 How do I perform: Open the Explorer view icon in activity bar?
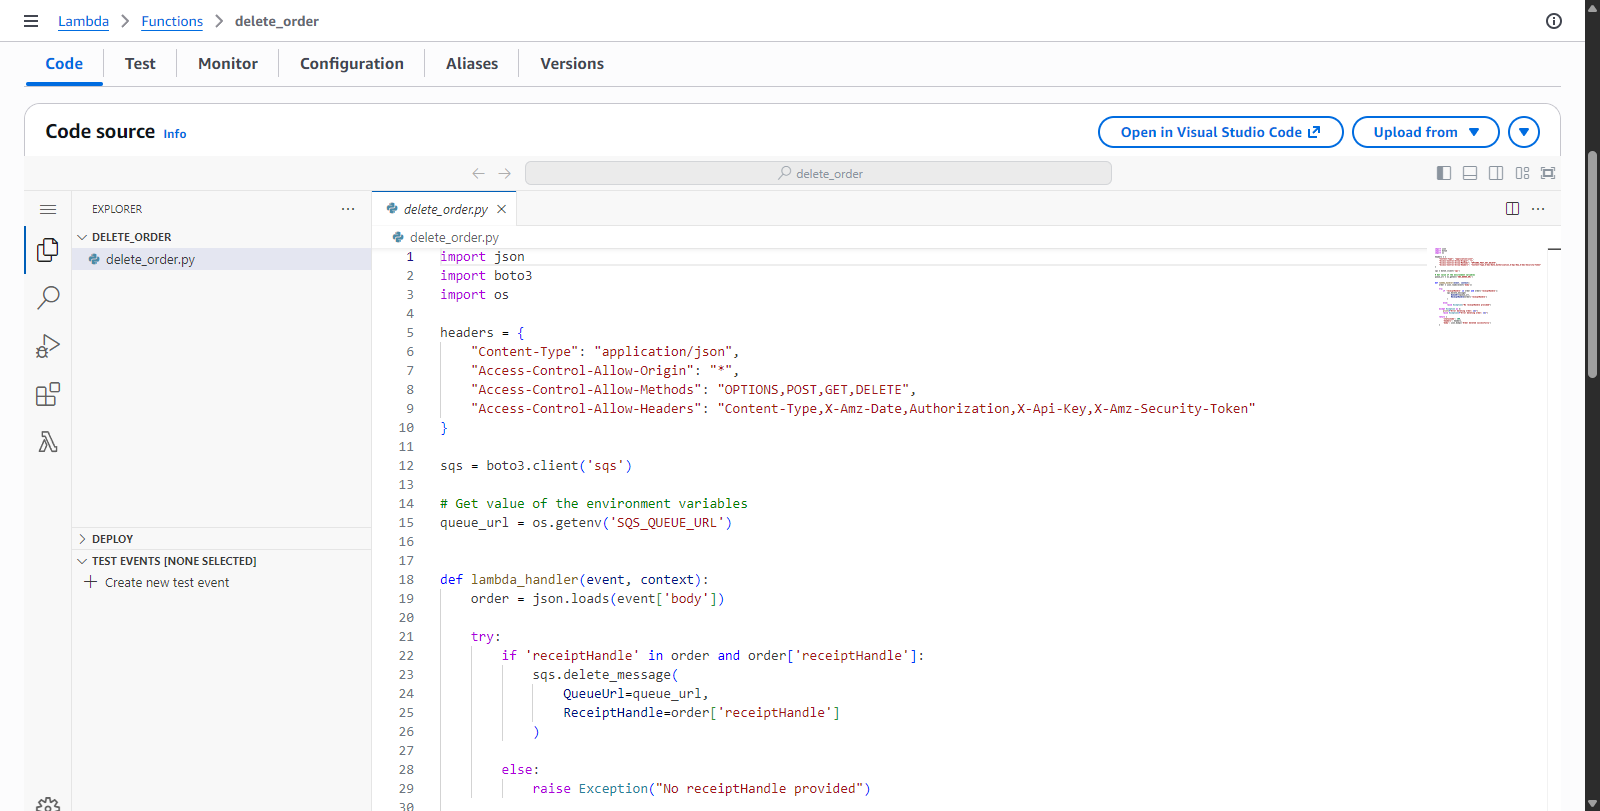pos(47,250)
